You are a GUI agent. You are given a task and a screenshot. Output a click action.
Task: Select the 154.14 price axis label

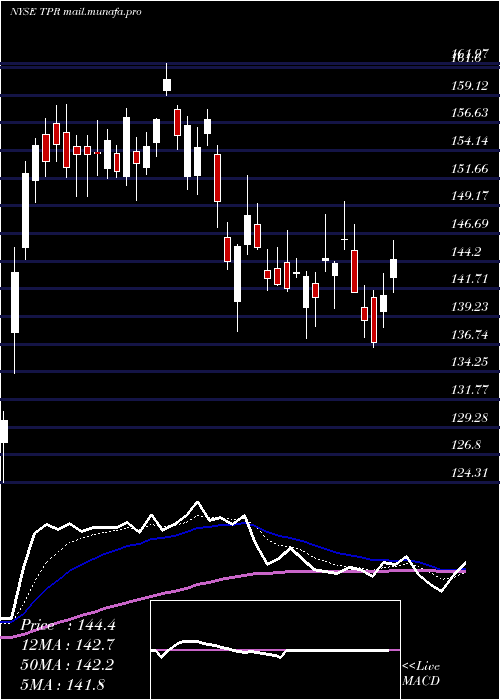pos(471,141)
